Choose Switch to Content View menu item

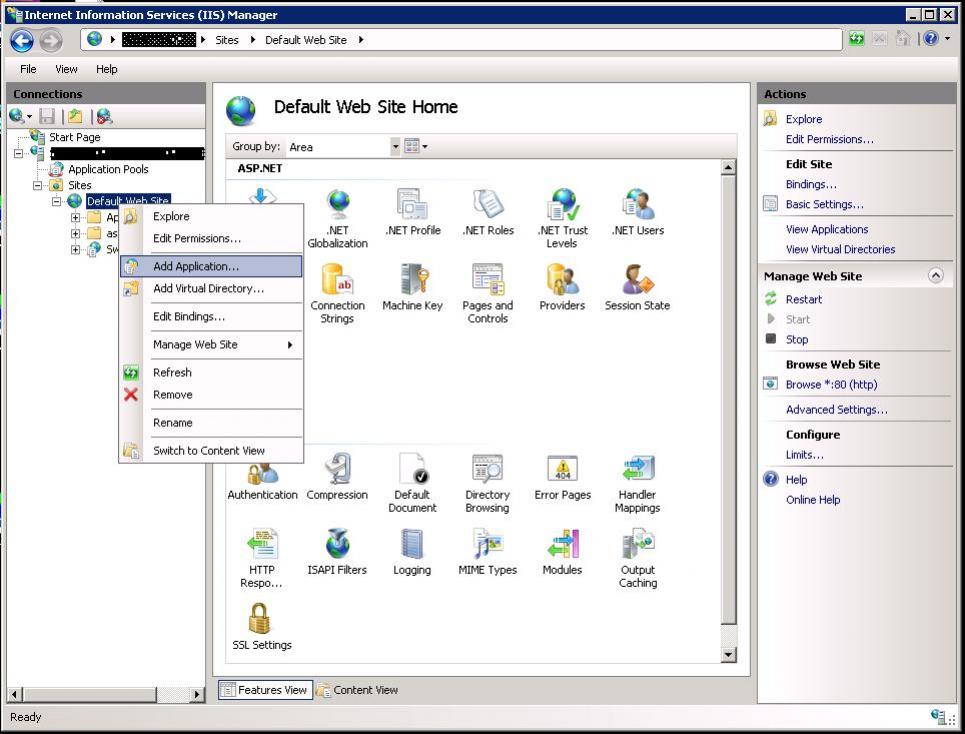pos(211,451)
